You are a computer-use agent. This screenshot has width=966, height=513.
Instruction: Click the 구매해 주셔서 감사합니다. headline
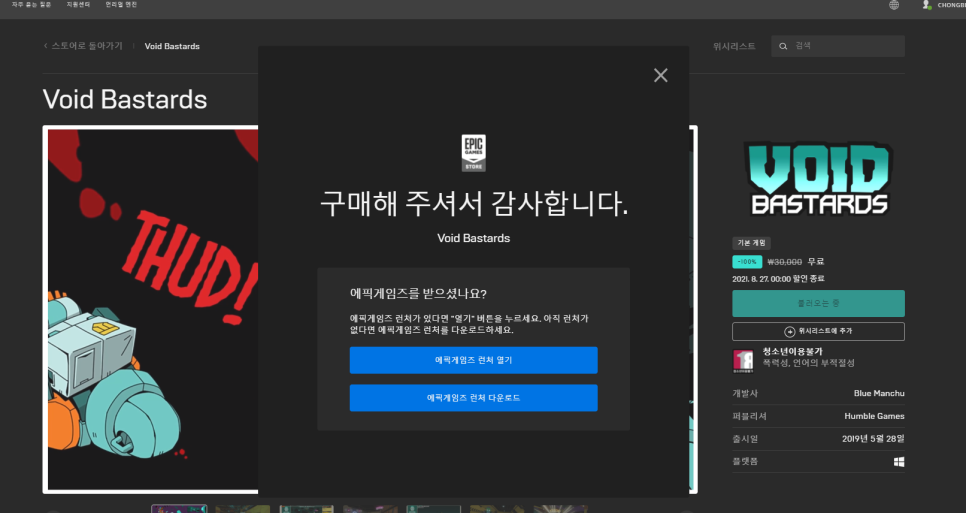pyautogui.click(x=474, y=204)
